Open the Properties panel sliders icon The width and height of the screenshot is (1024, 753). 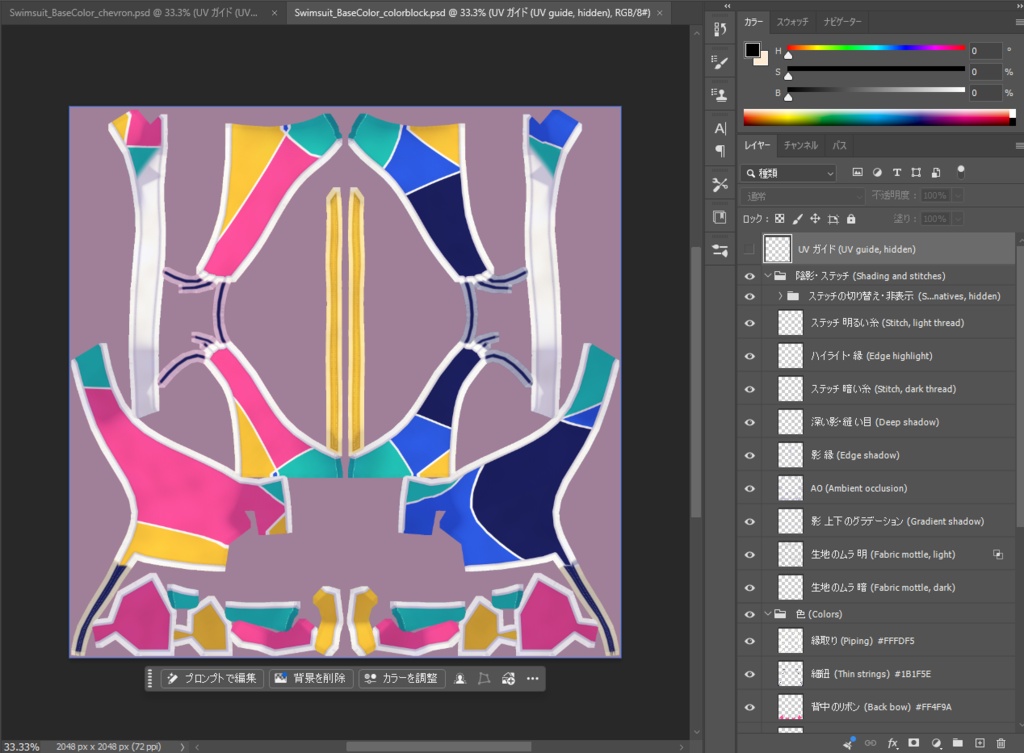[720, 250]
